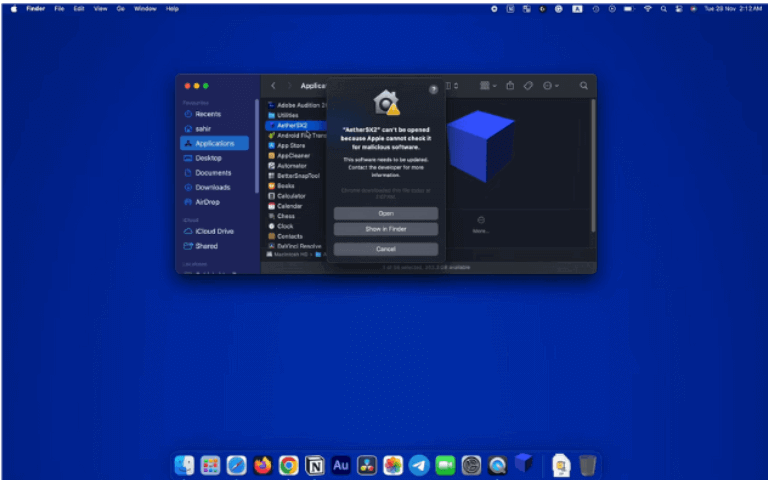Open Photos from the Dock

point(393,465)
